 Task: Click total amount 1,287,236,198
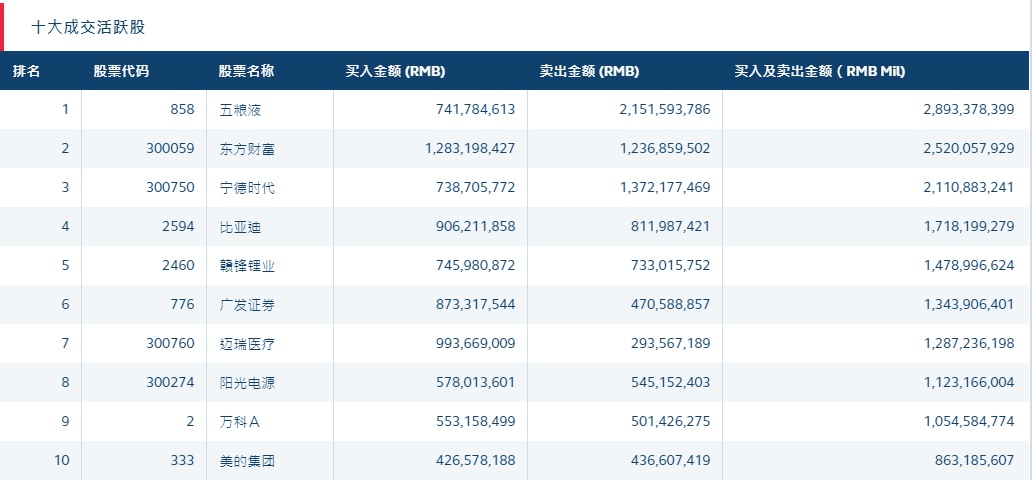click(969, 342)
